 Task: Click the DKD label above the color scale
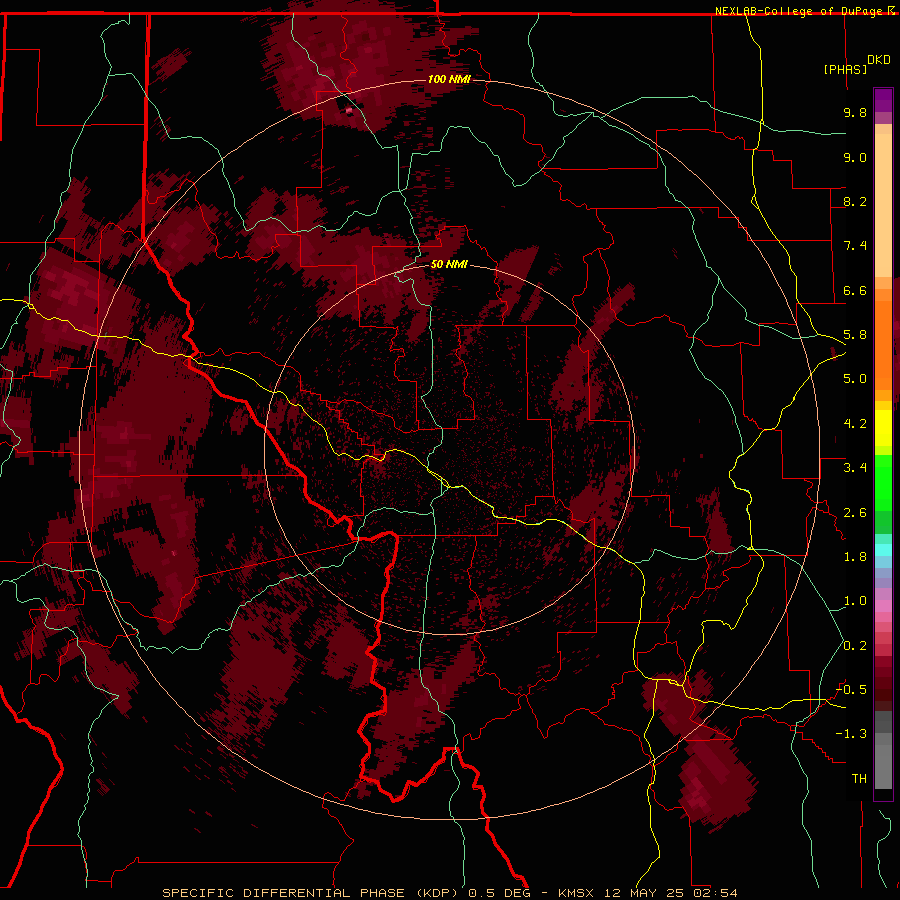pyautogui.click(x=879, y=60)
